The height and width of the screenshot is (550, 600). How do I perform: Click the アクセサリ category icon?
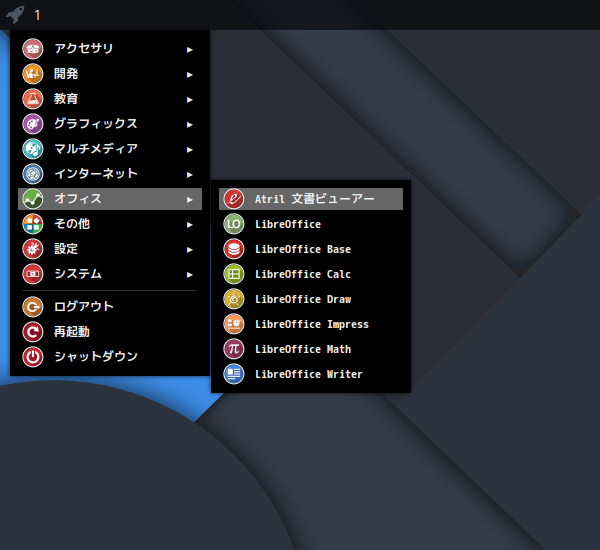pyautogui.click(x=33, y=49)
